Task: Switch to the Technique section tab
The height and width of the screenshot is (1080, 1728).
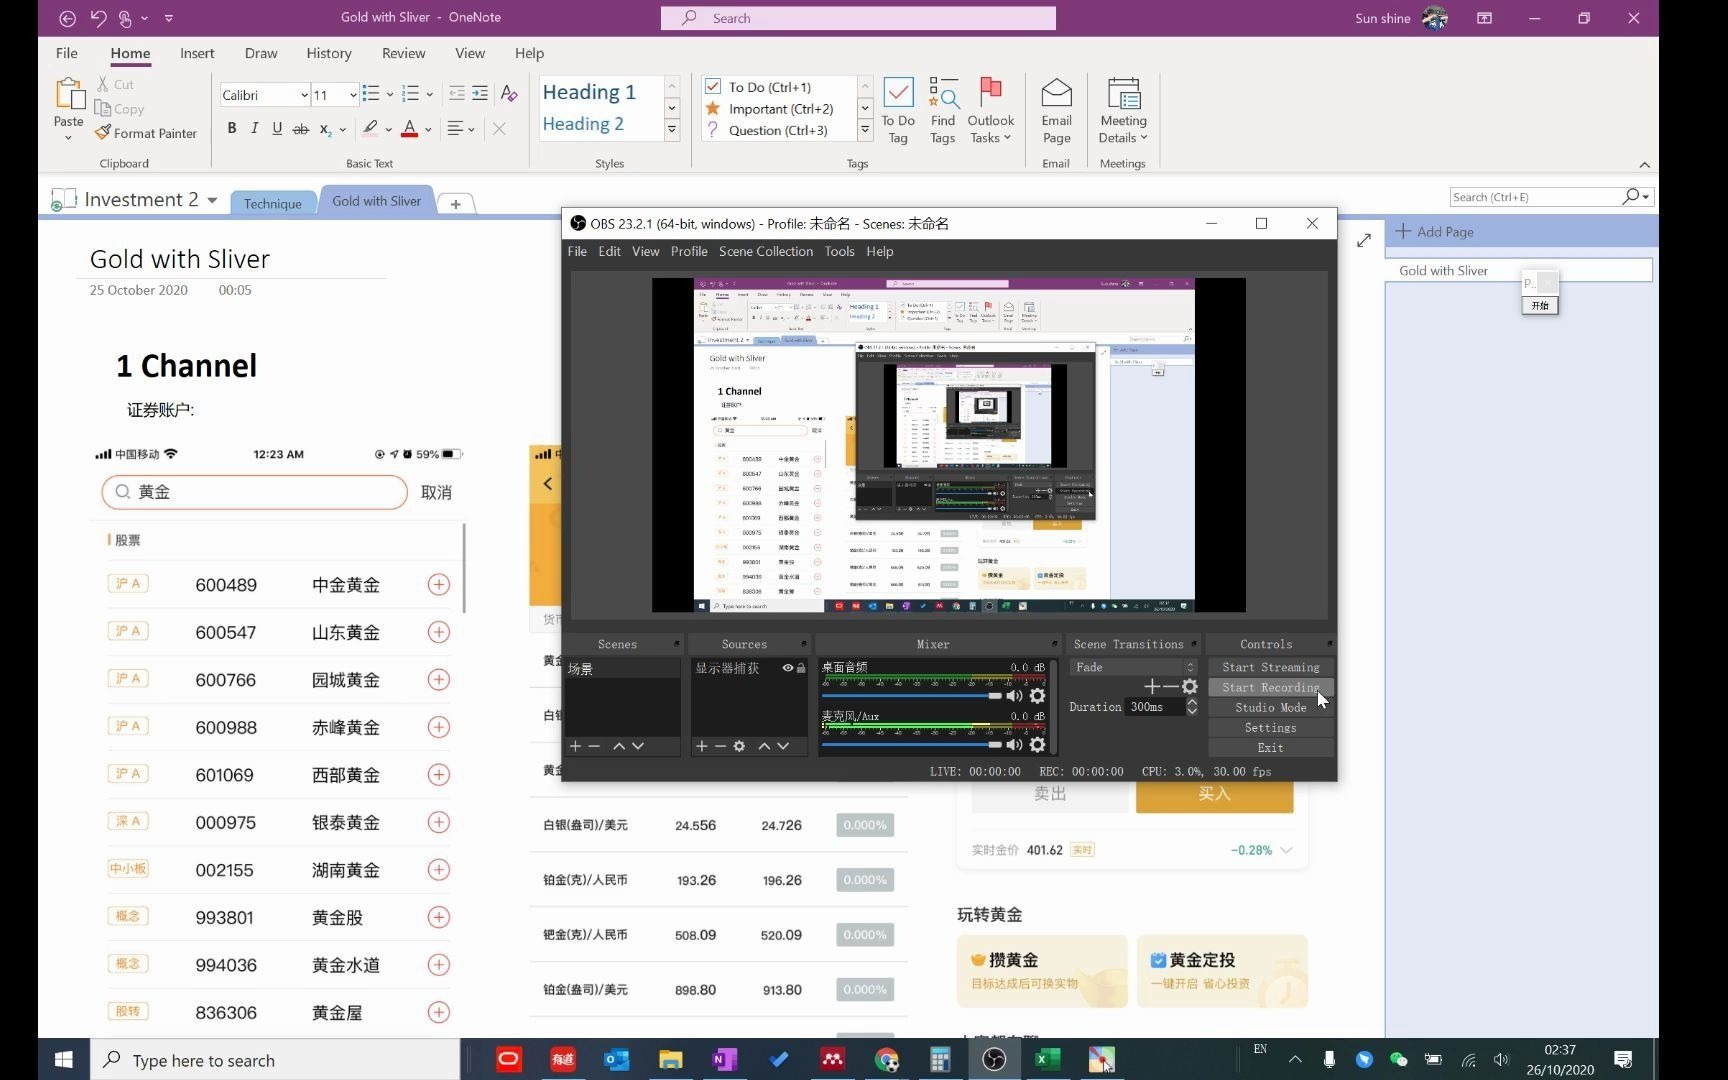Action: pos(272,203)
